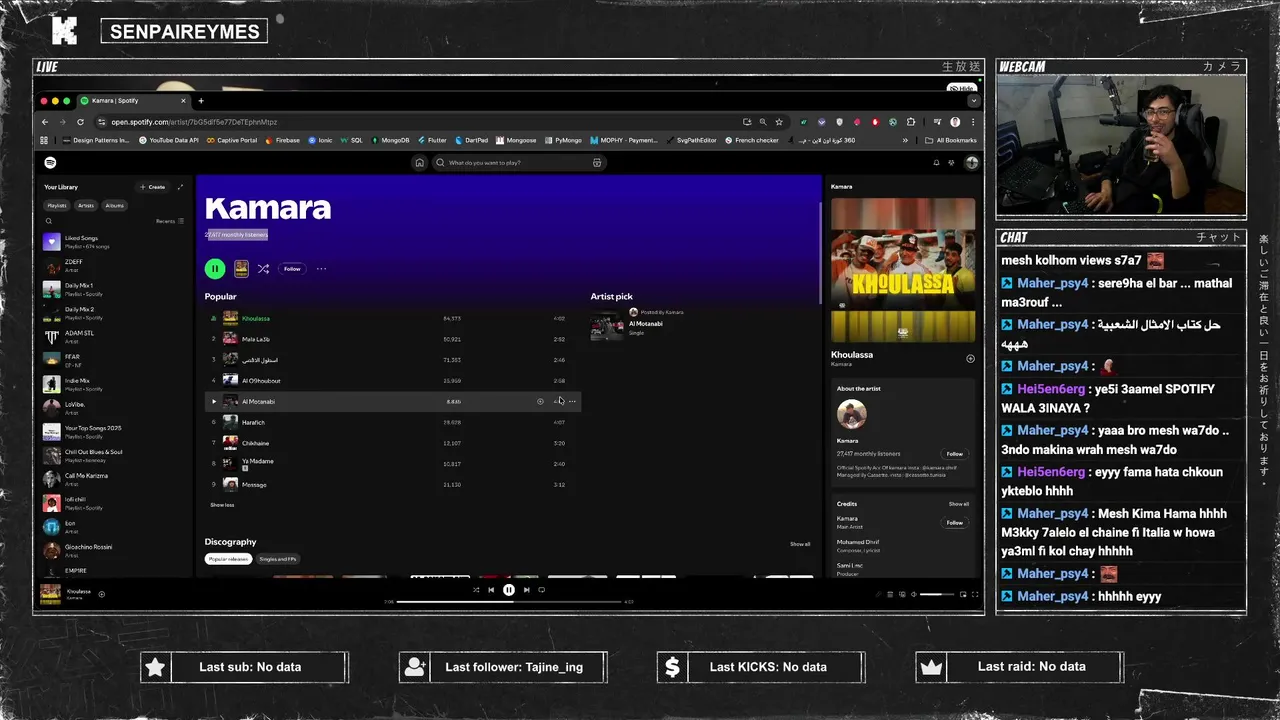The height and width of the screenshot is (720, 1280).
Task: Skip to the previous track in the player bar
Action: [491, 590]
